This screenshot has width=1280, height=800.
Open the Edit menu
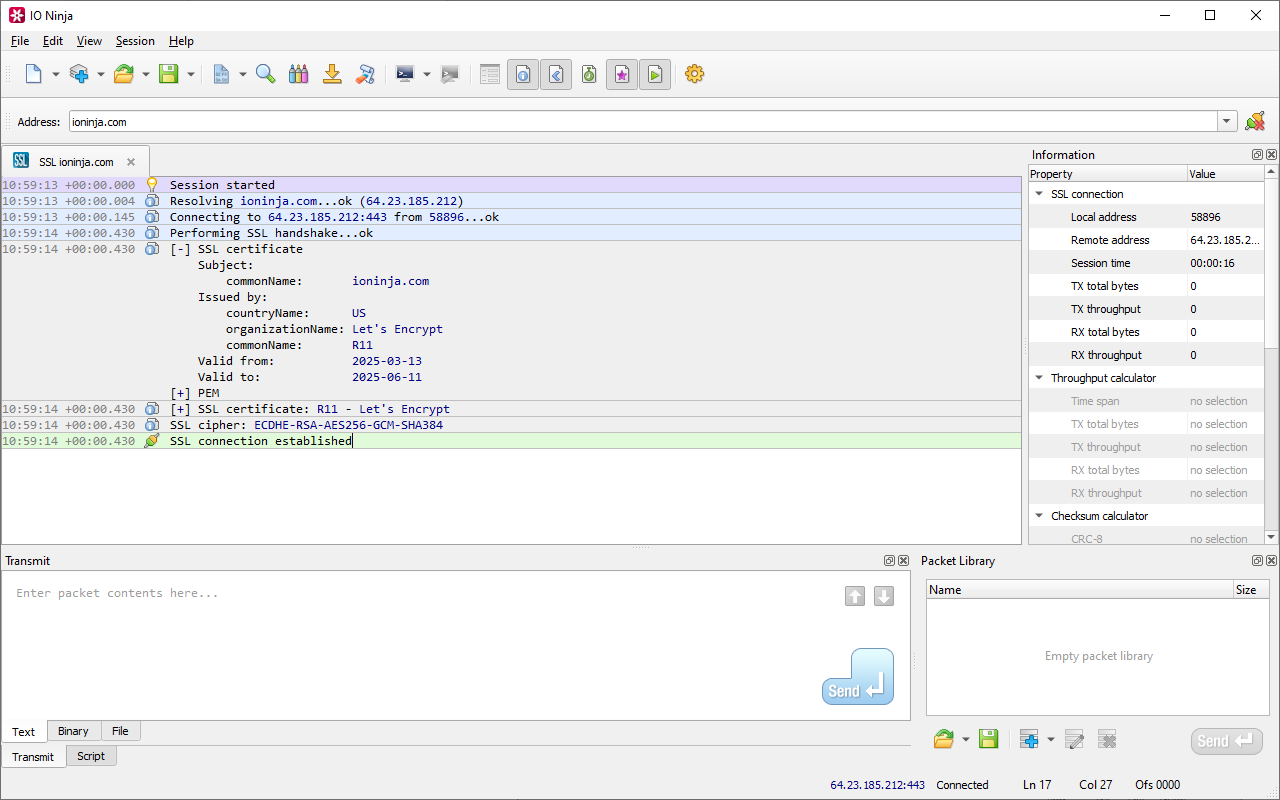(x=53, y=41)
